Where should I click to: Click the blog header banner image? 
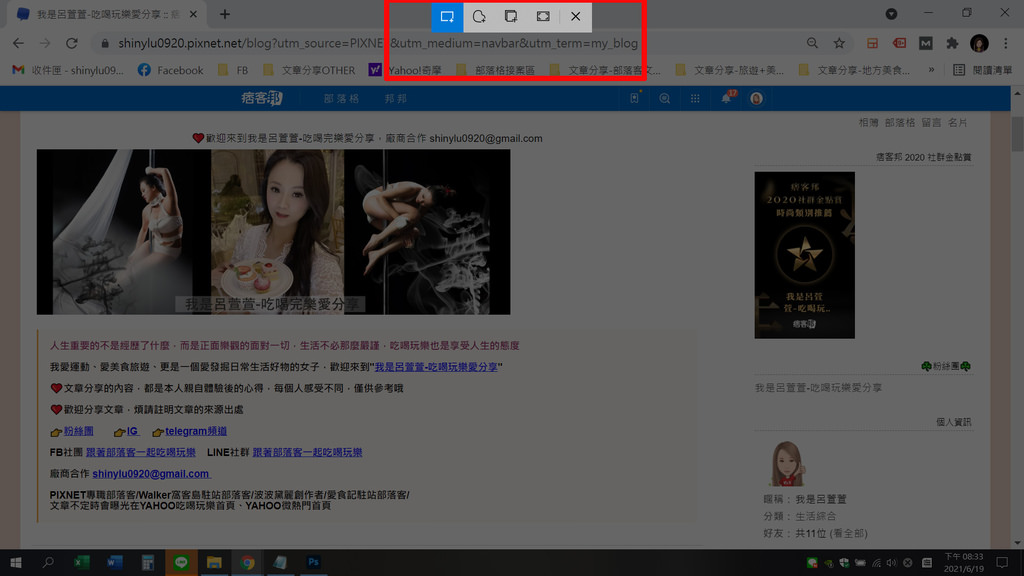(x=273, y=232)
